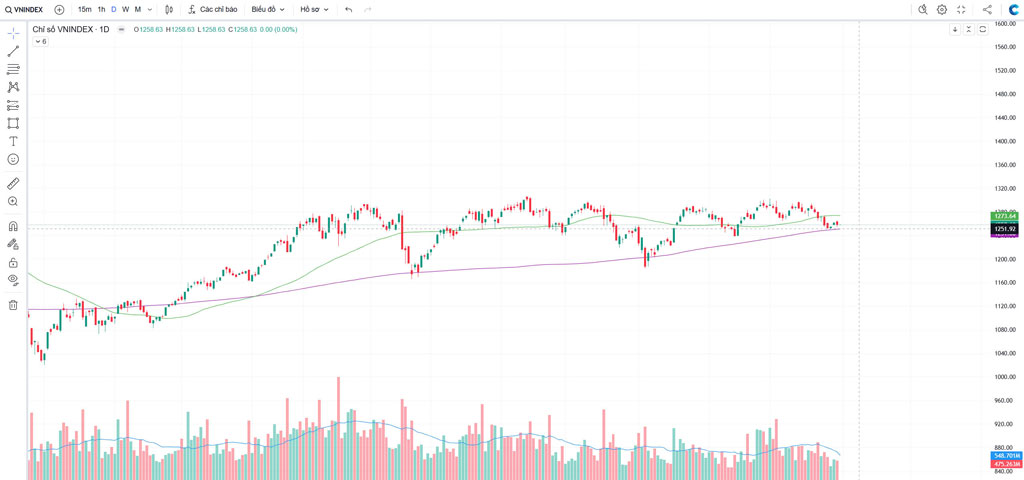The height and width of the screenshot is (480, 1024).
Task: Open the chart settings gear
Action: 942,10
